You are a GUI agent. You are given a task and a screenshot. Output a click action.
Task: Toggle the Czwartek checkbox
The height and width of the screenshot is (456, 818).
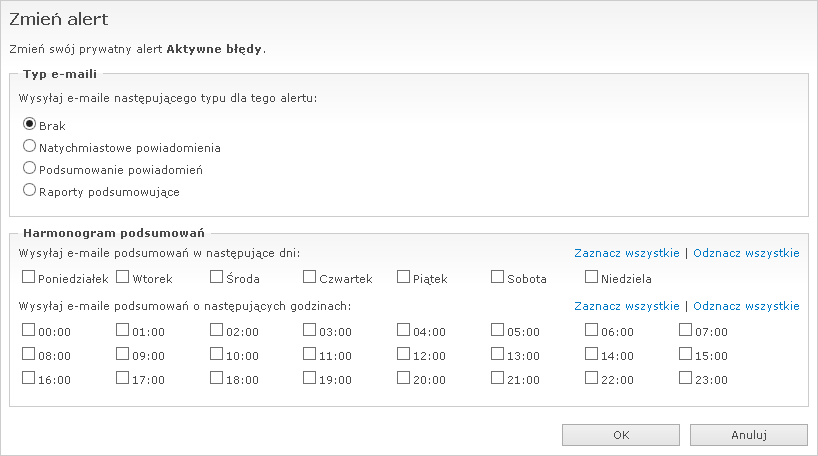(310, 277)
